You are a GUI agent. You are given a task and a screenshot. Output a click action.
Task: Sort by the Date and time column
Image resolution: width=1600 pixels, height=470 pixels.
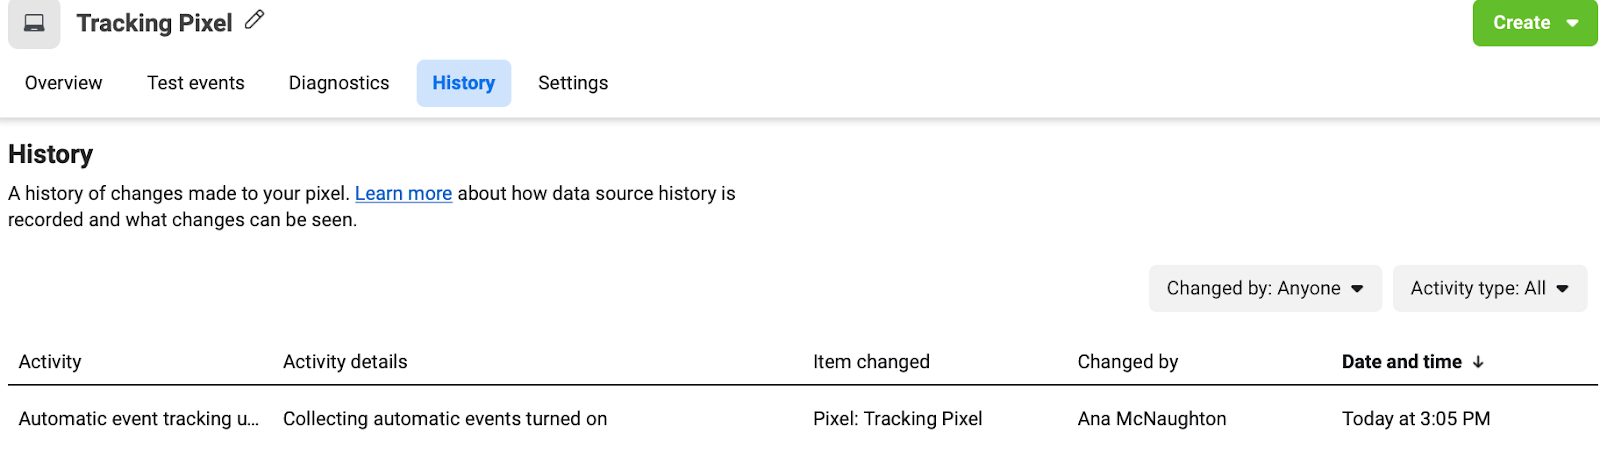tap(1401, 362)
